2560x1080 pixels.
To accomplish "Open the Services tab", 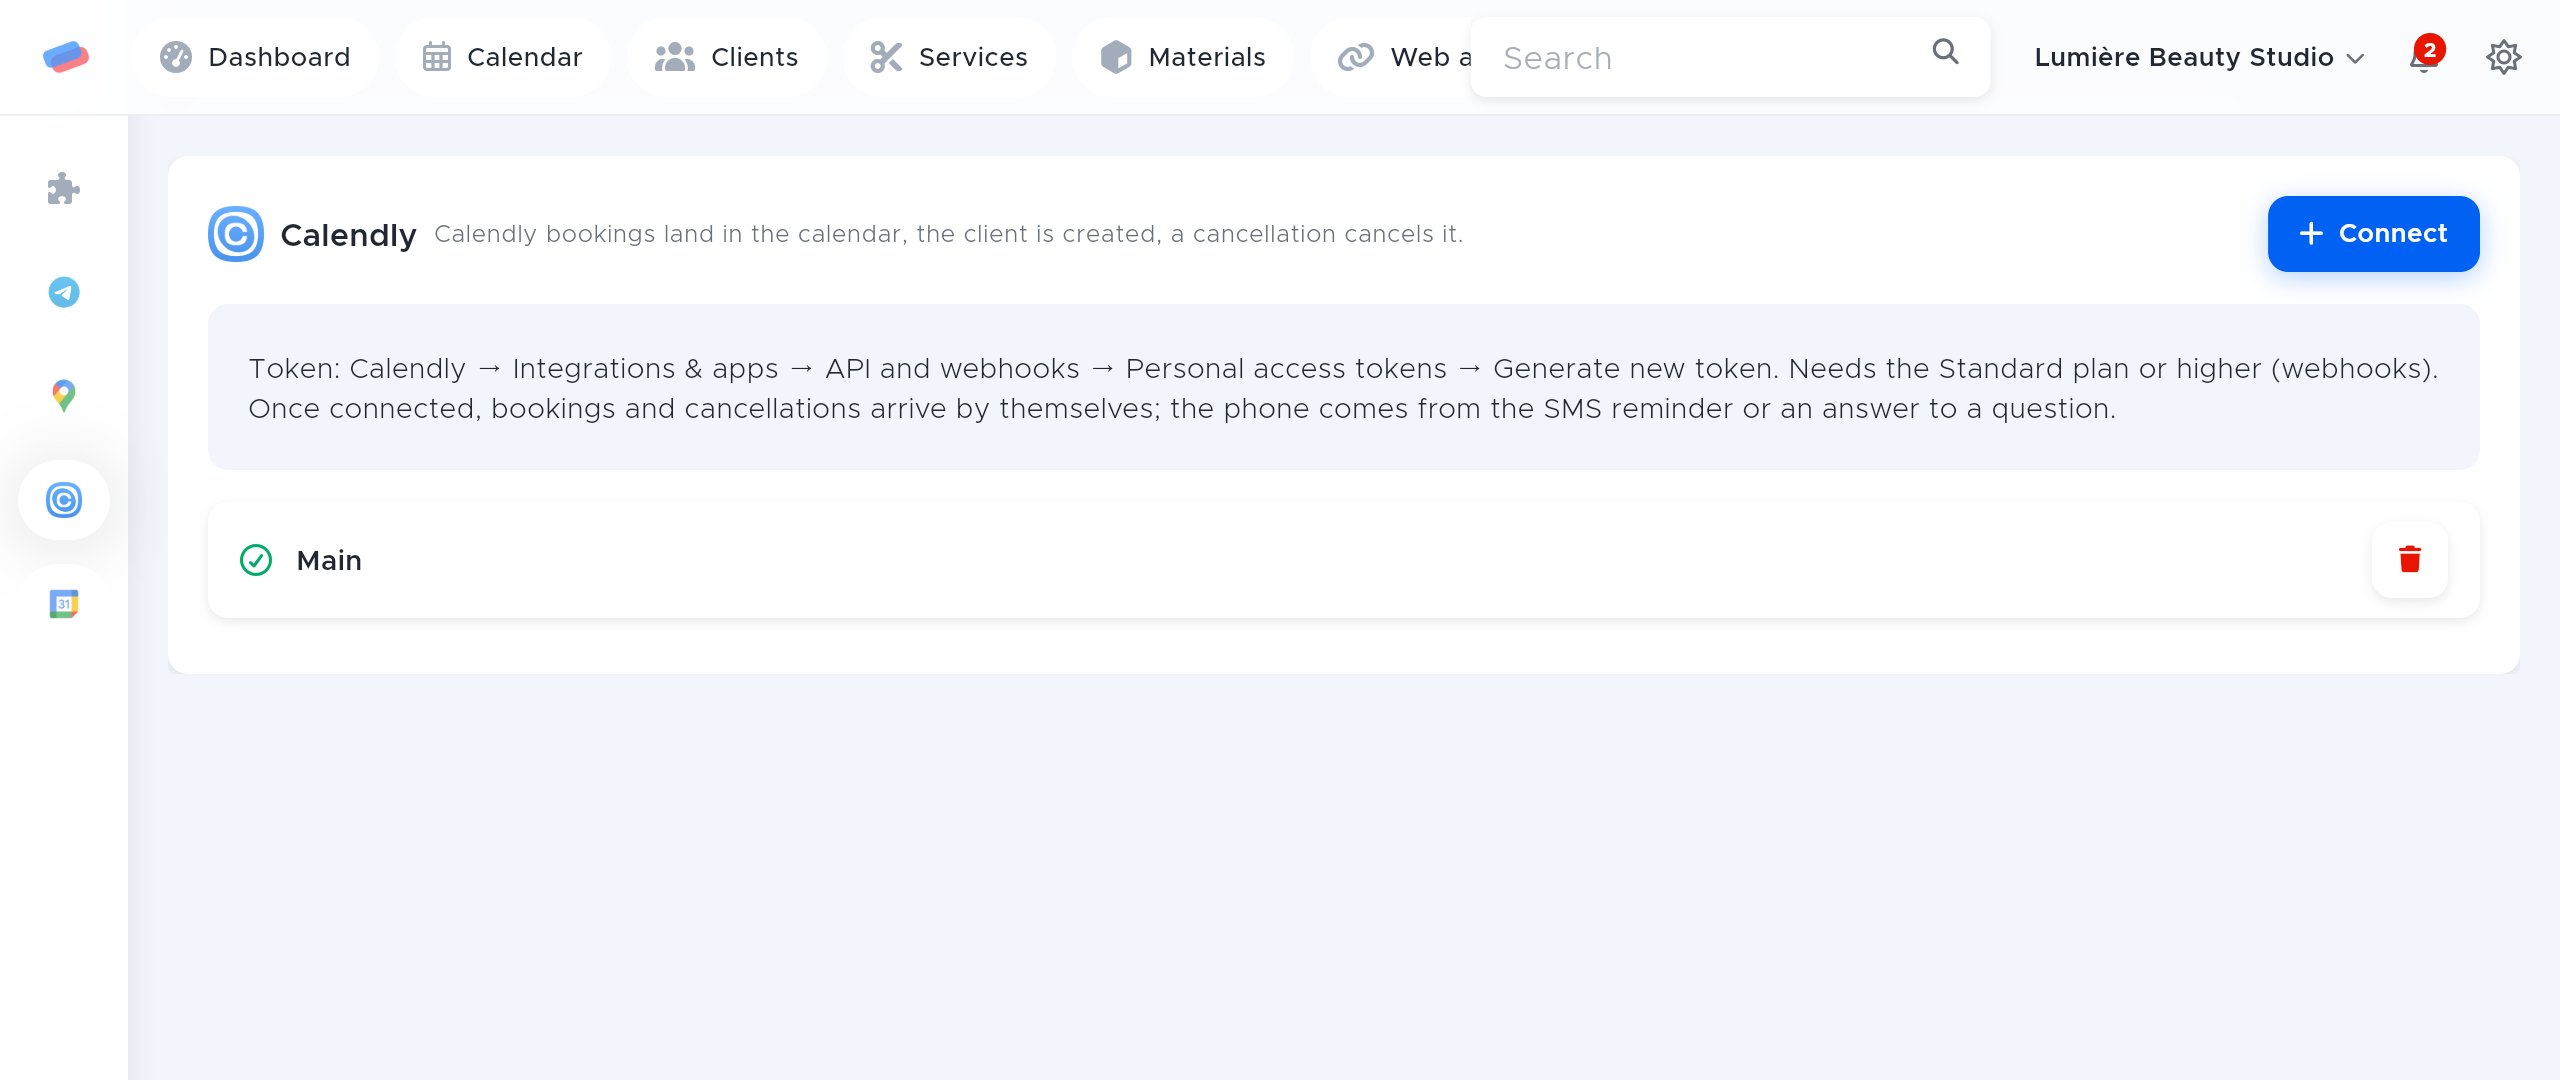I will [x=949, y=57].
